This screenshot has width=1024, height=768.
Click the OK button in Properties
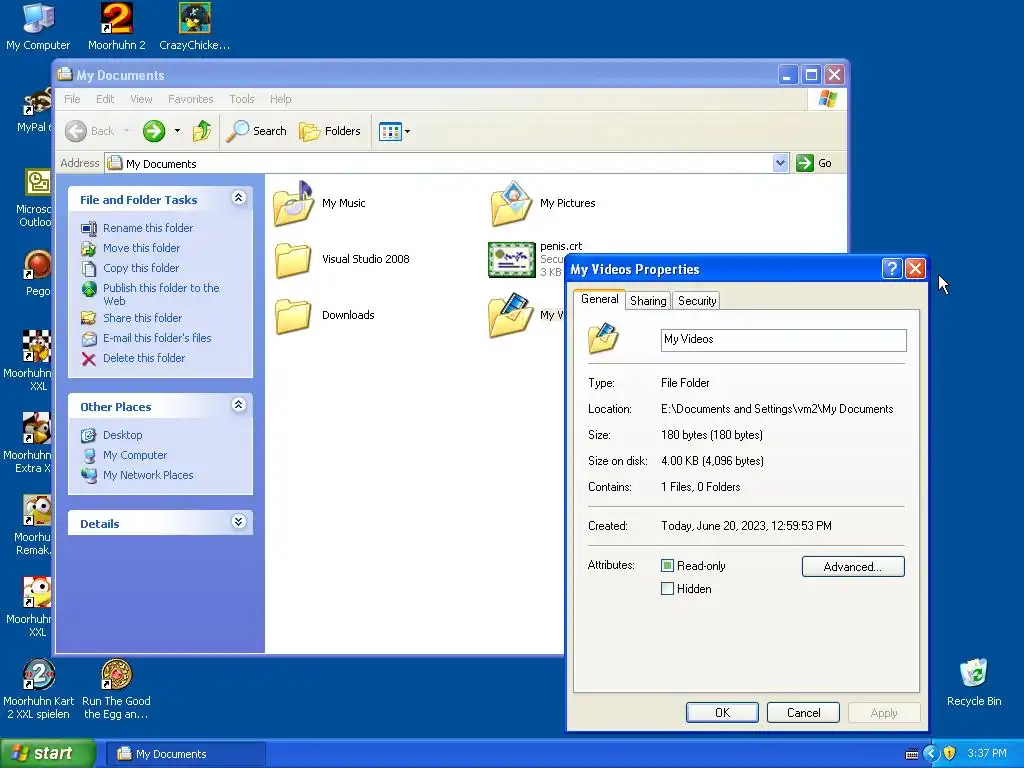point(722,712)
